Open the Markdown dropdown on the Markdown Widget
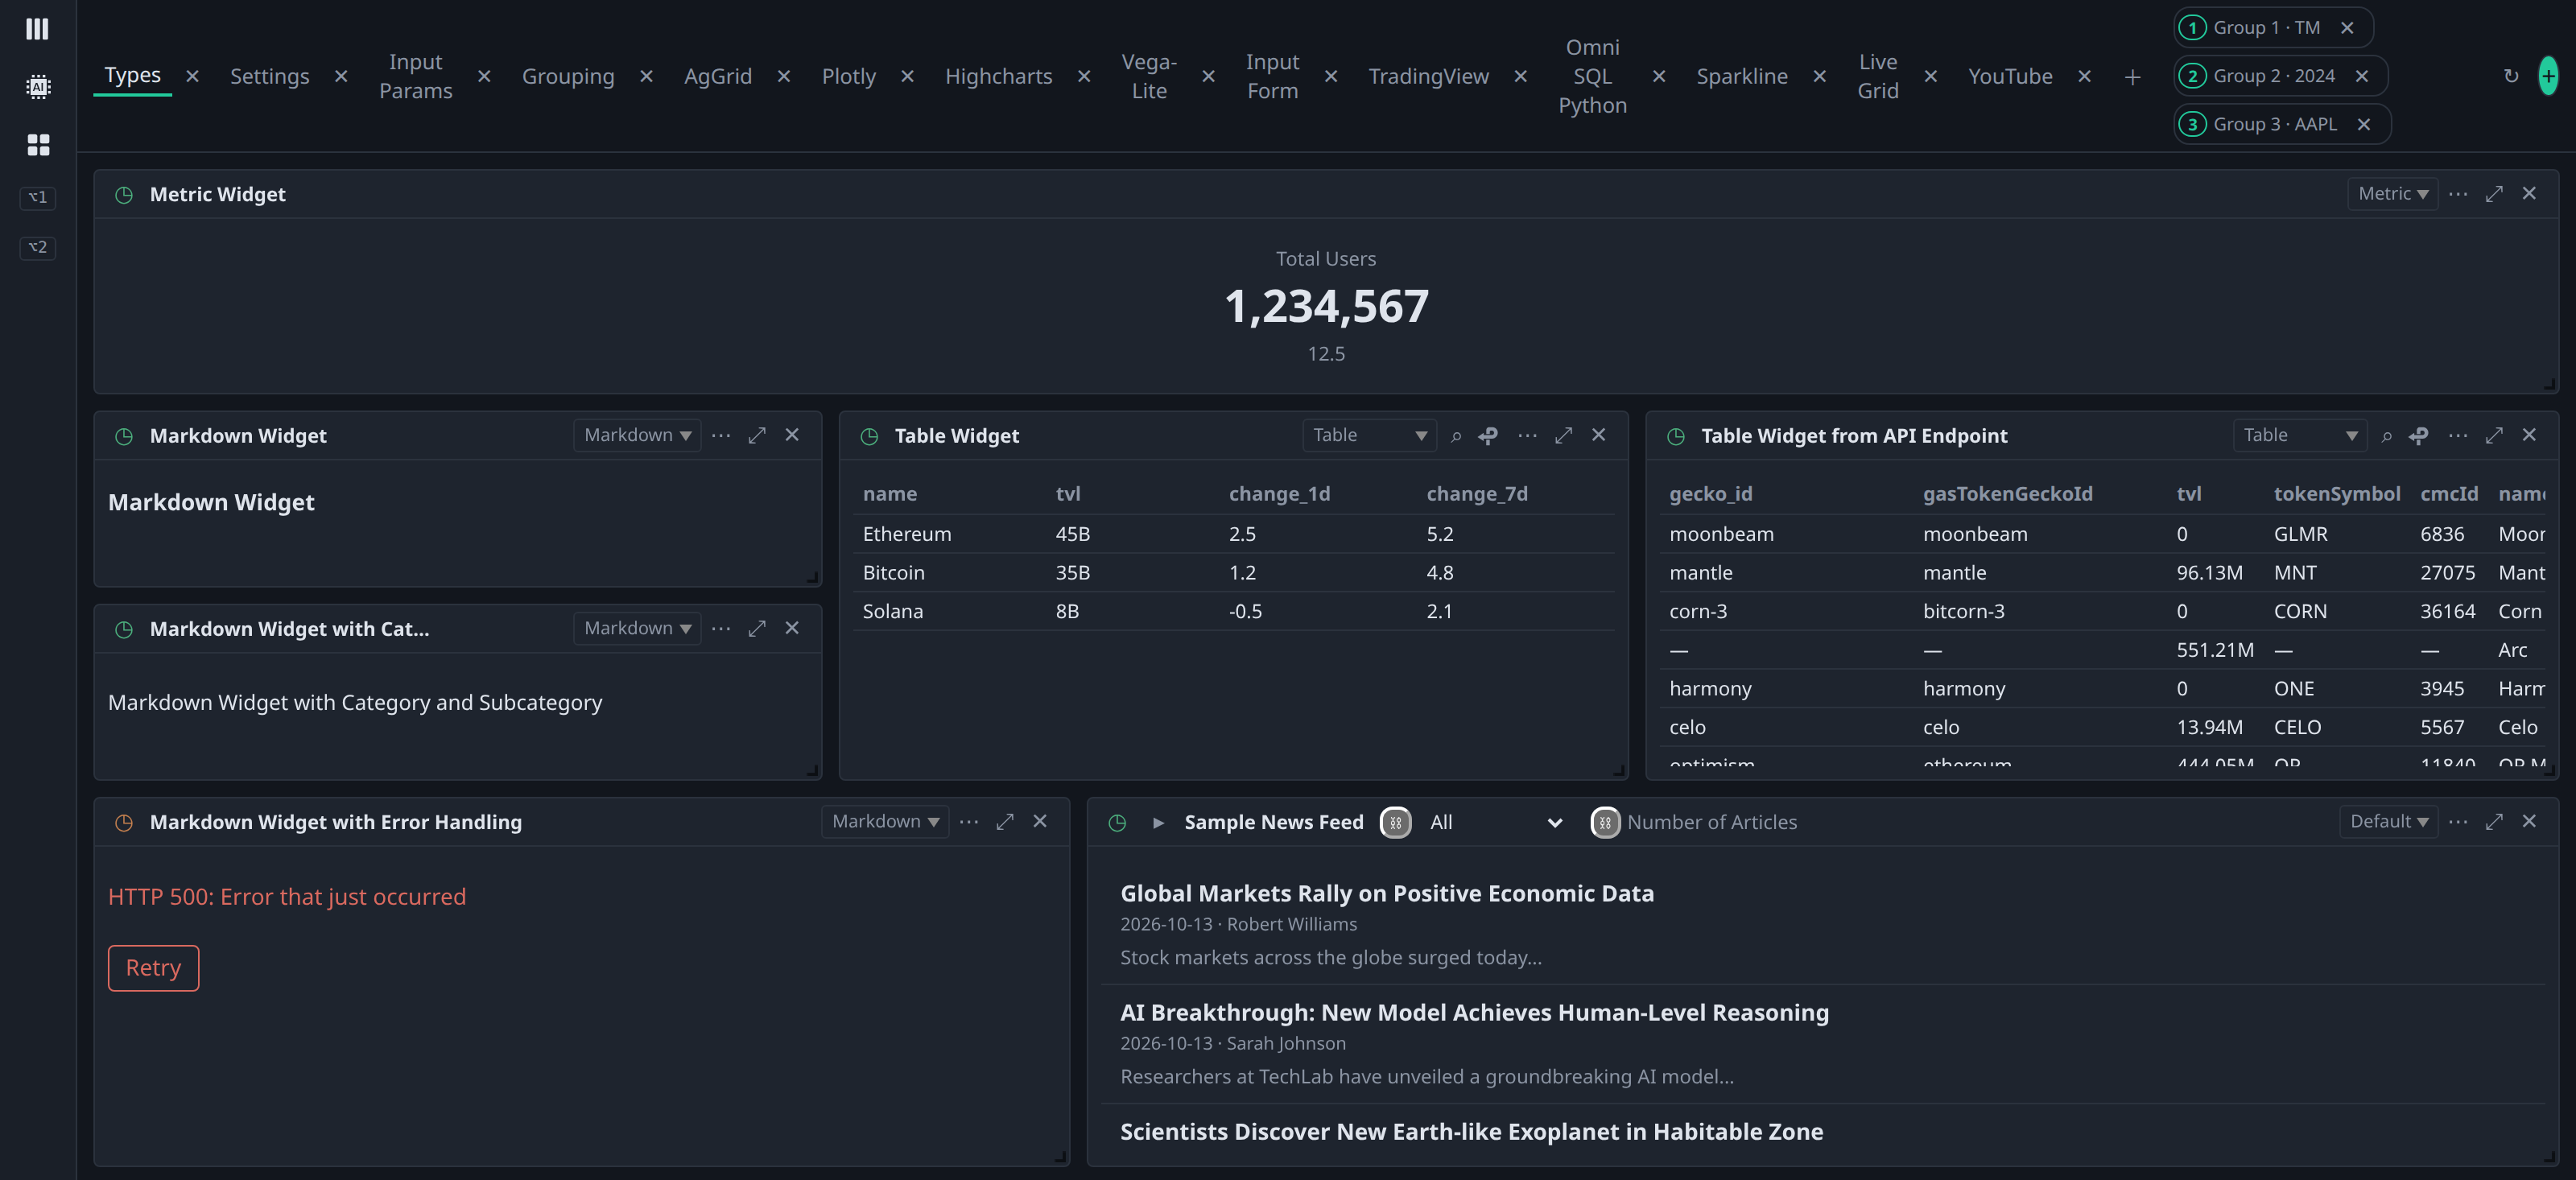 [x=637, y=435]
